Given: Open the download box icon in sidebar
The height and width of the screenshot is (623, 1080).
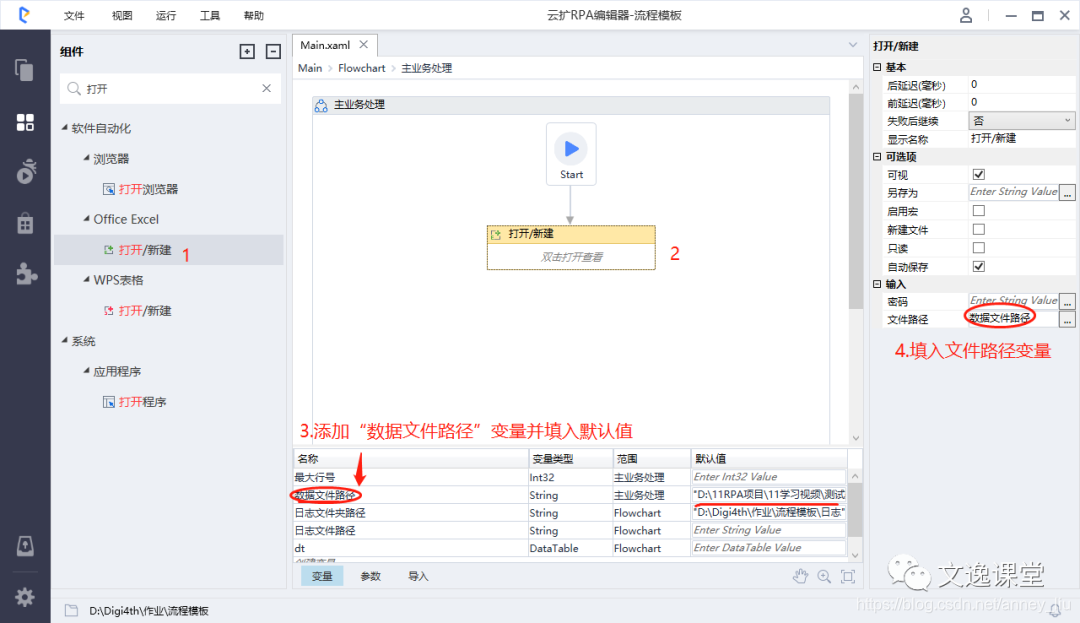Looking at the screenshot, I should click(x=25, y=546).
